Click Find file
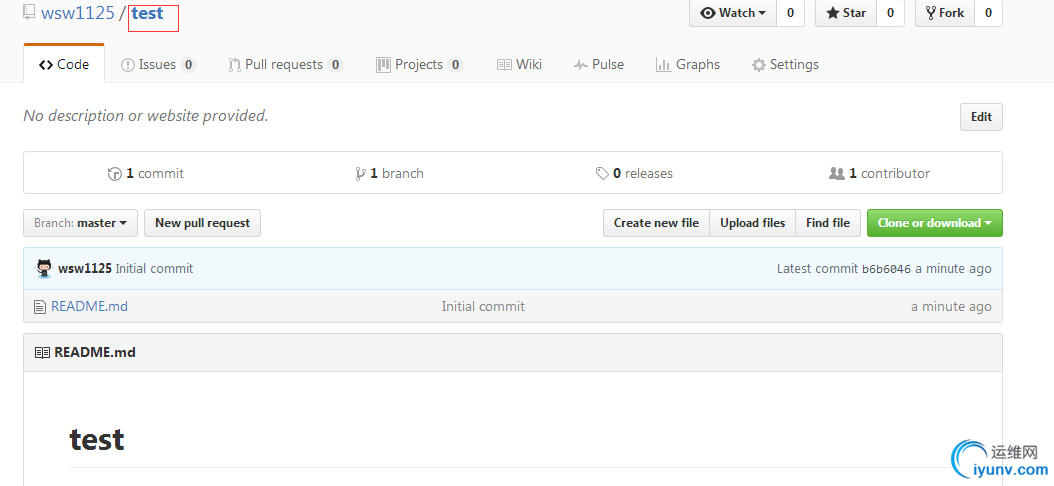The width and height of the screenshot is (1054, 486). [828, 223]
